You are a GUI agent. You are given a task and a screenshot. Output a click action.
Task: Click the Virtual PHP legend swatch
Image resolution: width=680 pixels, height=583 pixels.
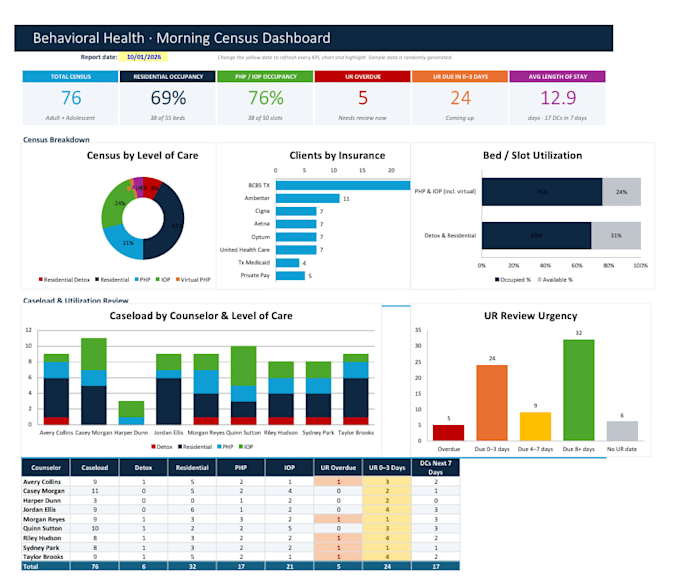[x=177, y=279]
